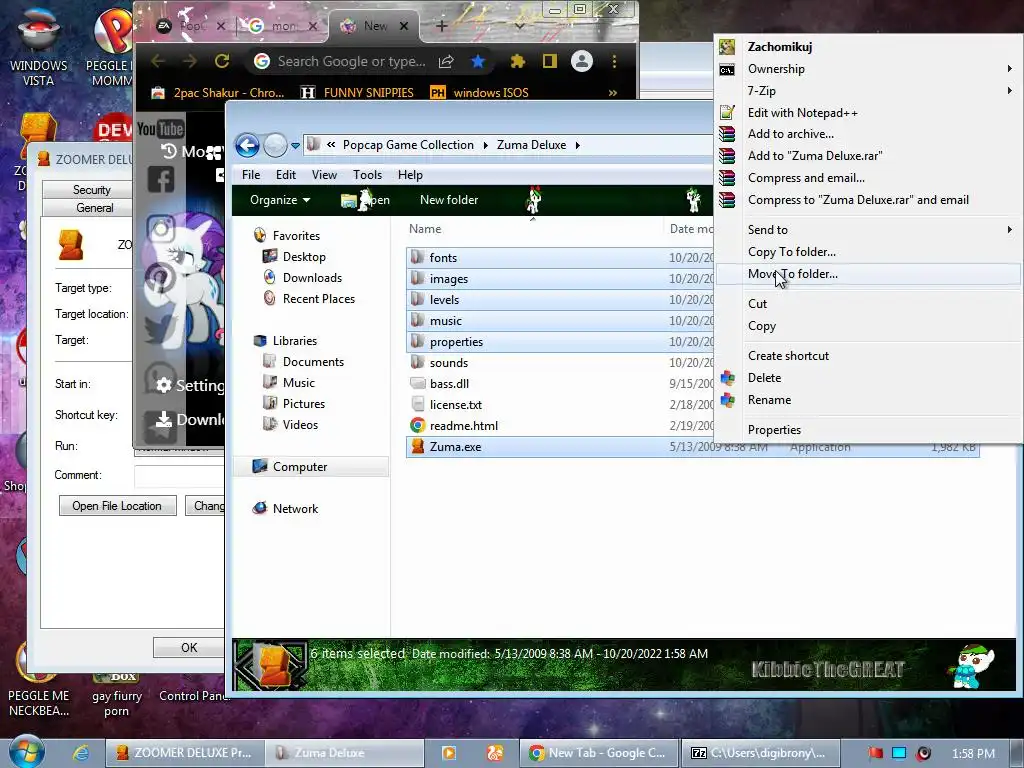Open Chrome extensions puzzle icon

[517, 61]
